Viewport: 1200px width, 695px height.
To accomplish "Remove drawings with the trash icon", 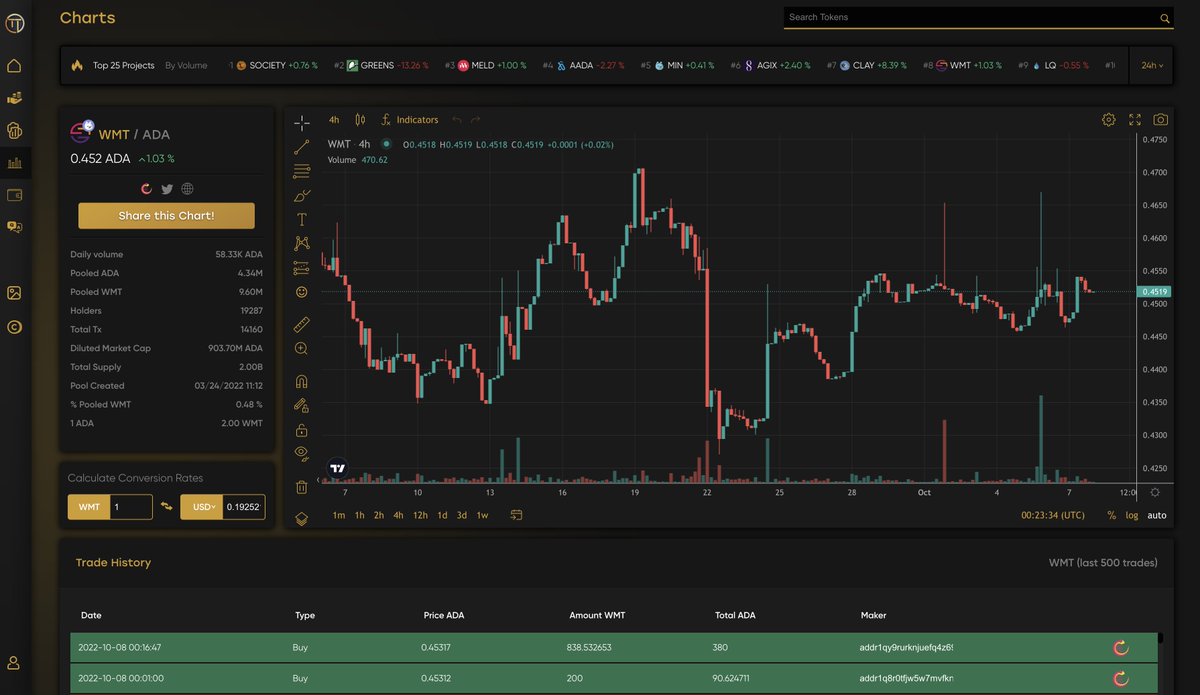I will [301, 487].
